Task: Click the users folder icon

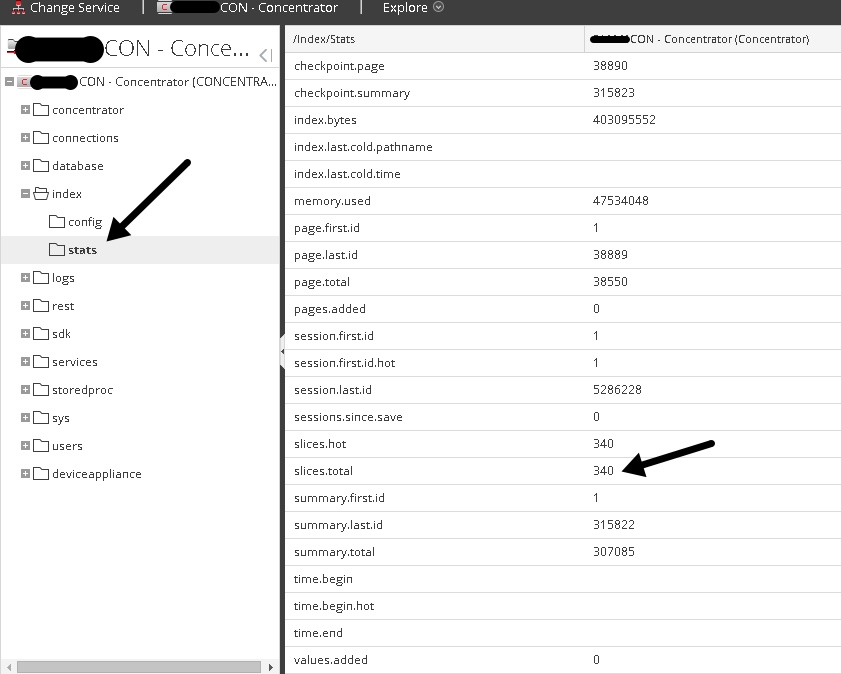Action: coord(41,445)
